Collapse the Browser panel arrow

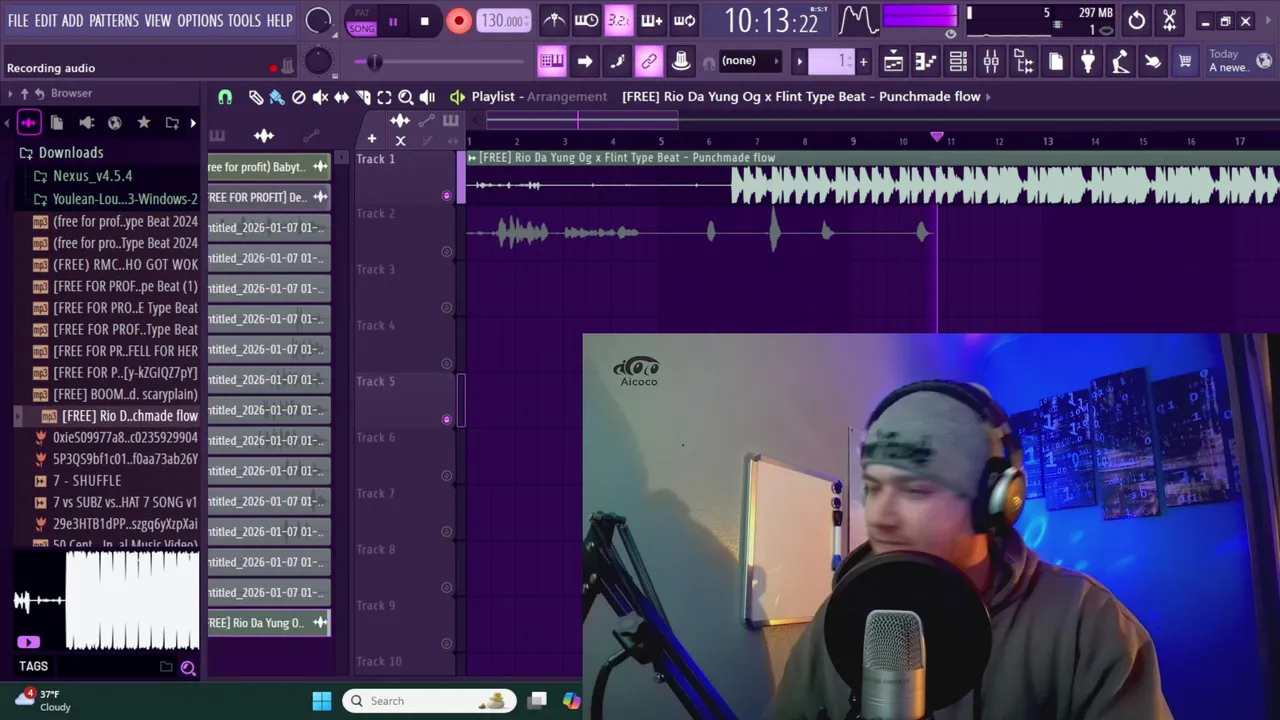point(10,93)
